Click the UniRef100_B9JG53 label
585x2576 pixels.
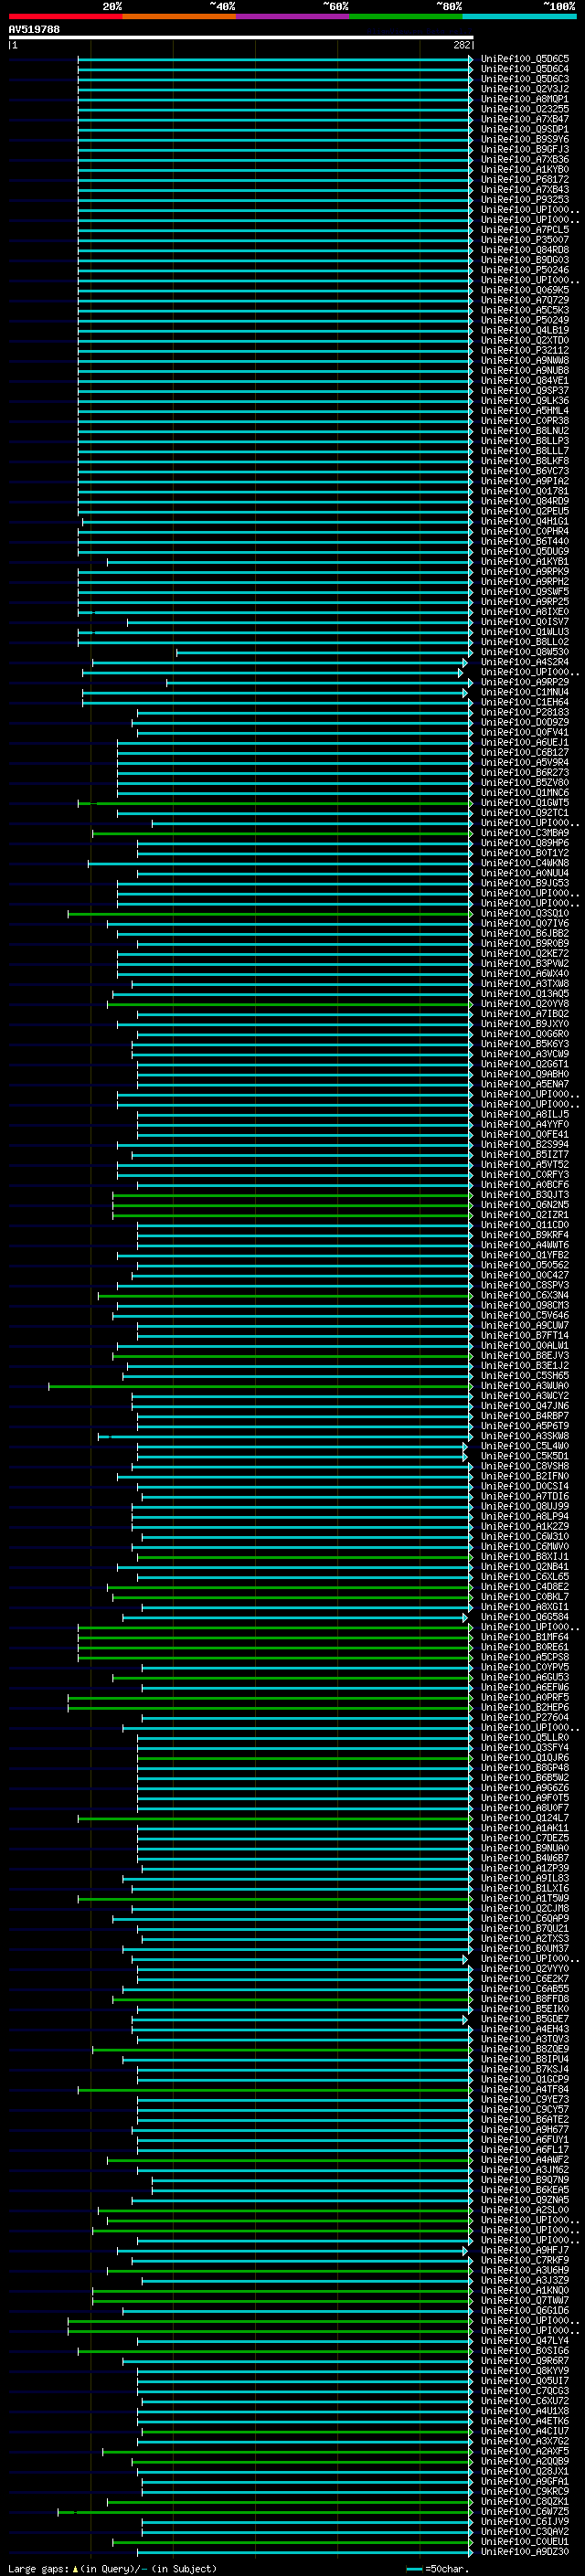(525, 883)
